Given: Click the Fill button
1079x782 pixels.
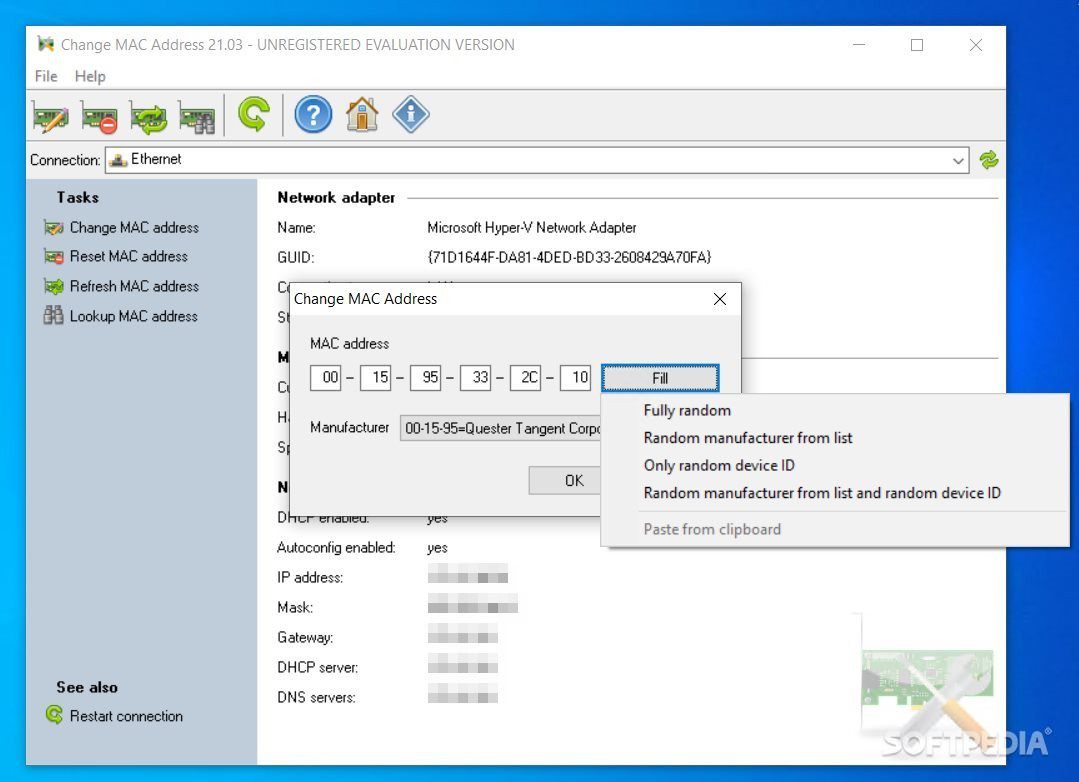Looking at the screenshot, I should tap(660, 378).
